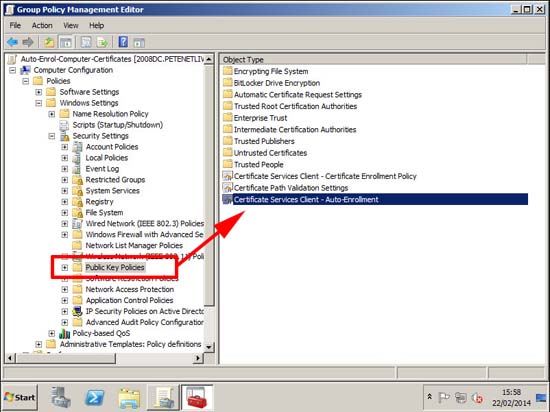The height and width of the screenshot is (412, 550).
Task: Open Server Manager from the taskbar
Action: [60, 398]
